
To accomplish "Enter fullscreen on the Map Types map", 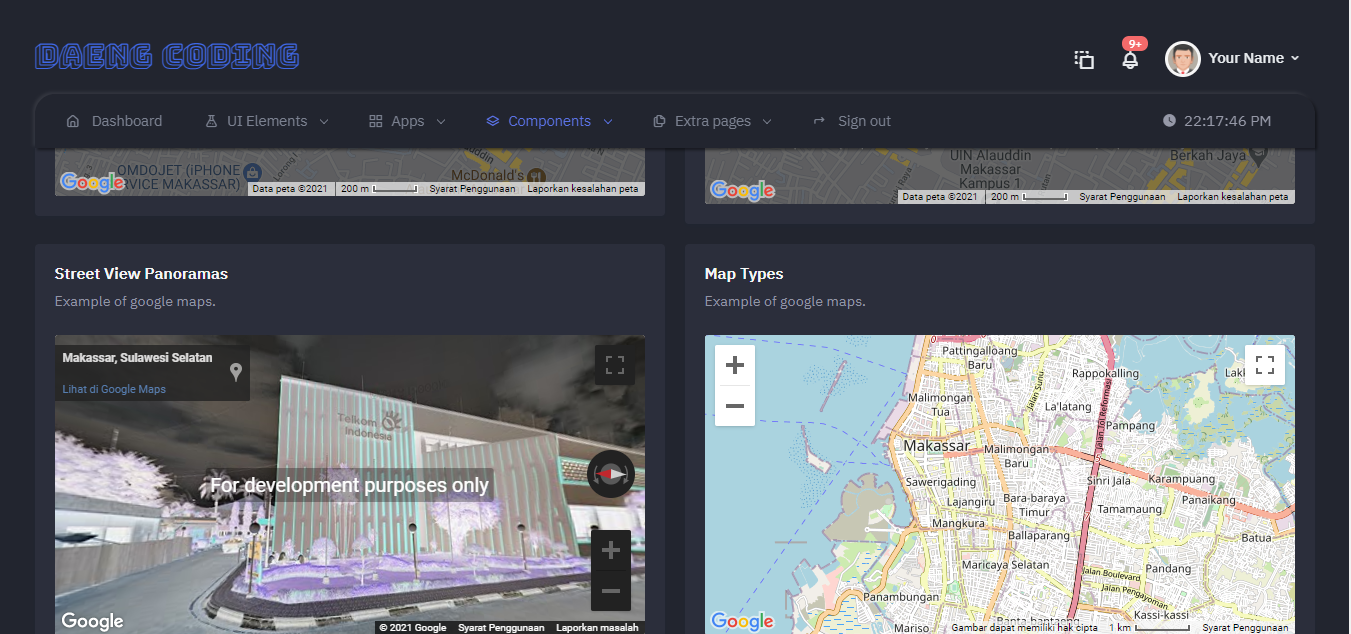I will 1264,364.
